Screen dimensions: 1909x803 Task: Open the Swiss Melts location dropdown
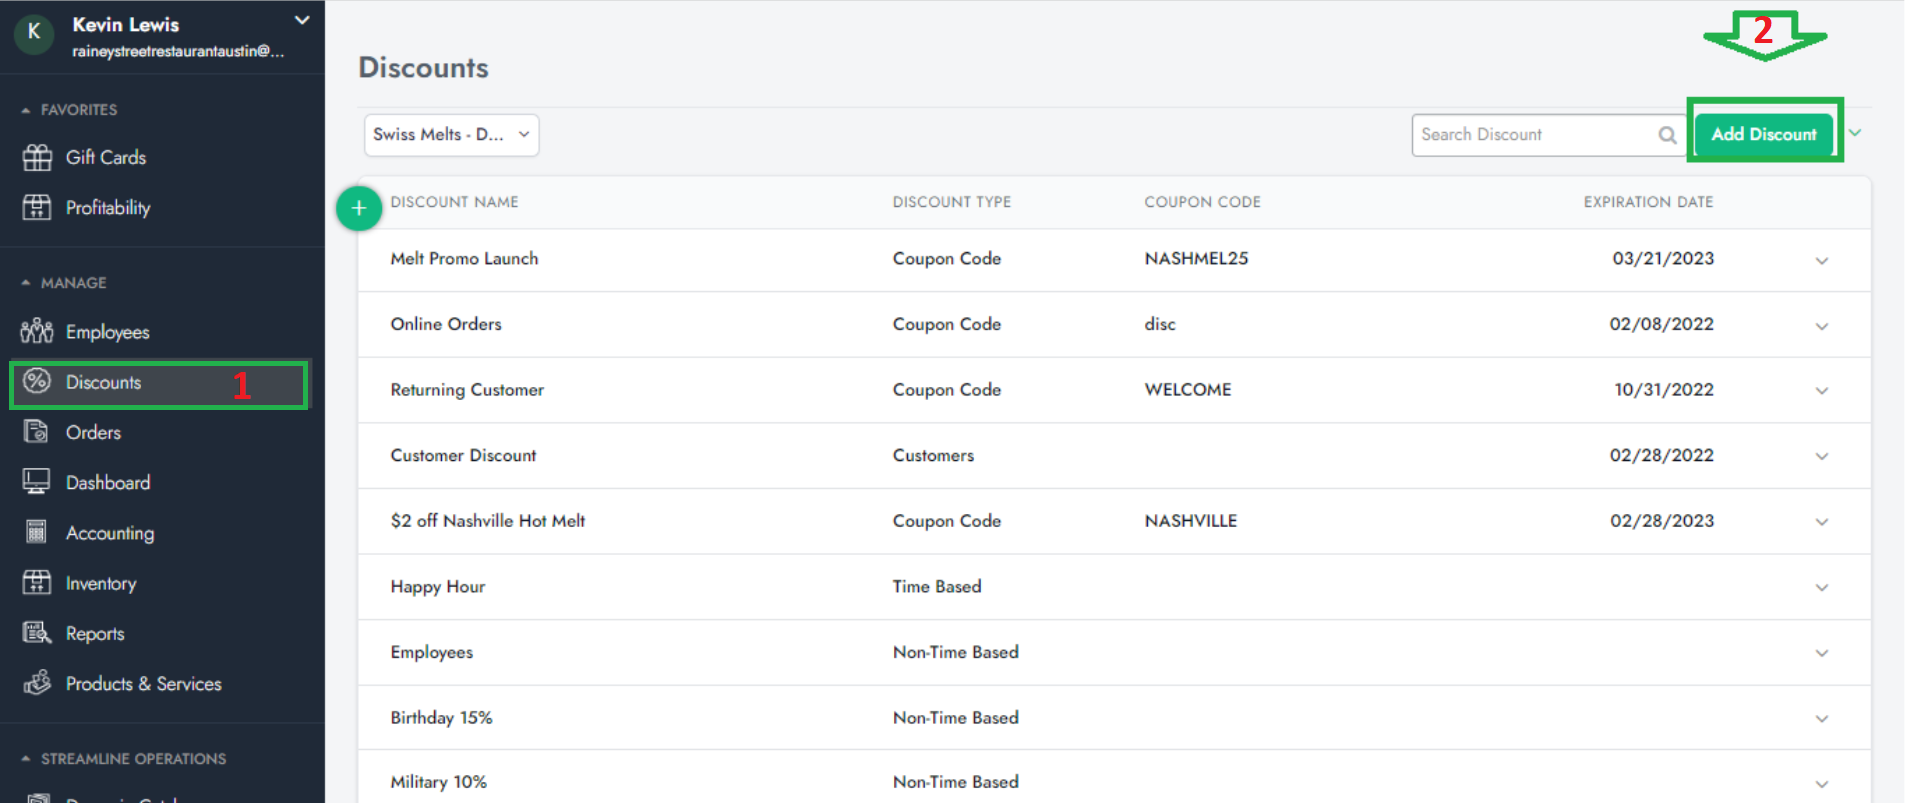coord(451,135)
